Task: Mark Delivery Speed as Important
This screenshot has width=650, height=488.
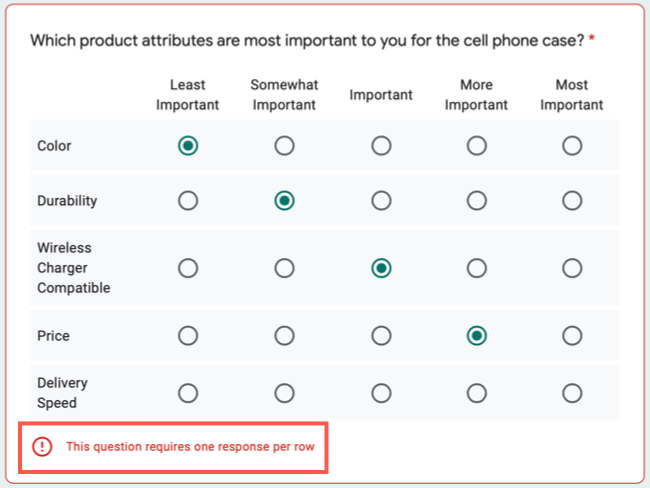Action: (x=381, y=393)
